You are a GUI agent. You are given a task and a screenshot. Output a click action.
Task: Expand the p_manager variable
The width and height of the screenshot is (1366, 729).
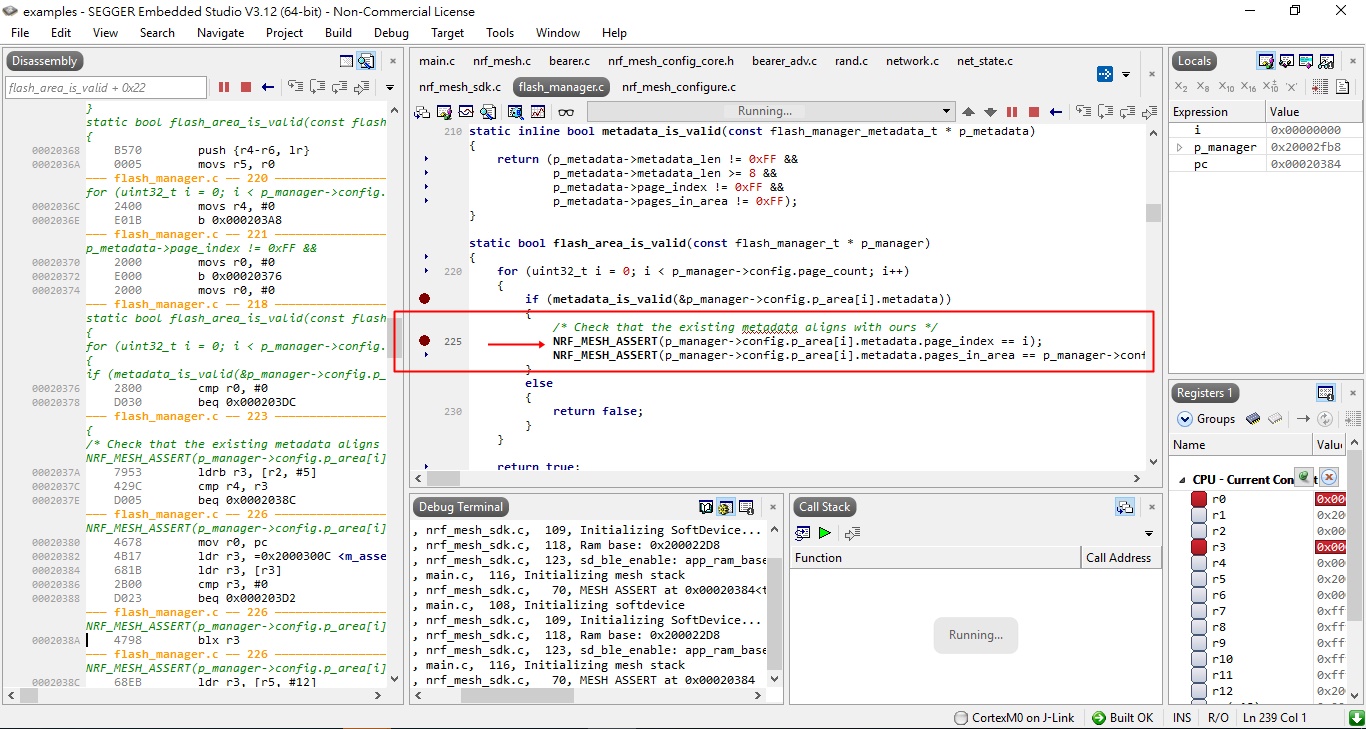pos(1180,147)
